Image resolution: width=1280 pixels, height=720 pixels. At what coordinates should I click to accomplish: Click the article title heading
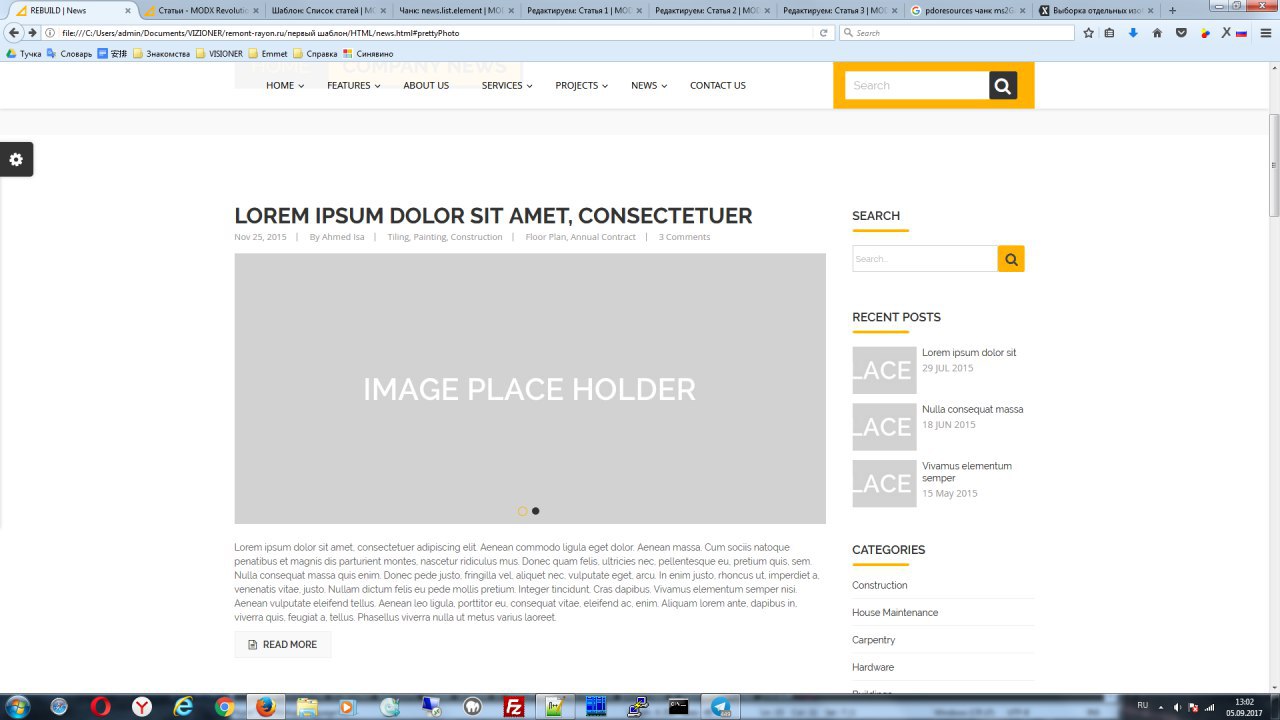(493, 216)
